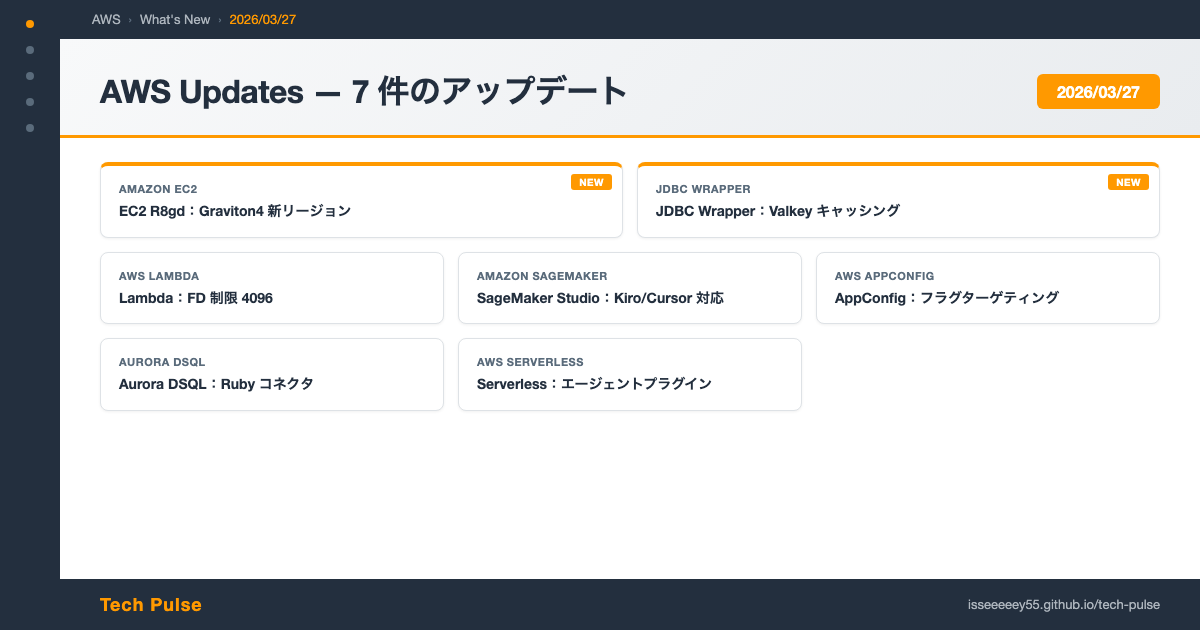
Task: Click the AWS breadcrumb item
Action: coord(106,19)
